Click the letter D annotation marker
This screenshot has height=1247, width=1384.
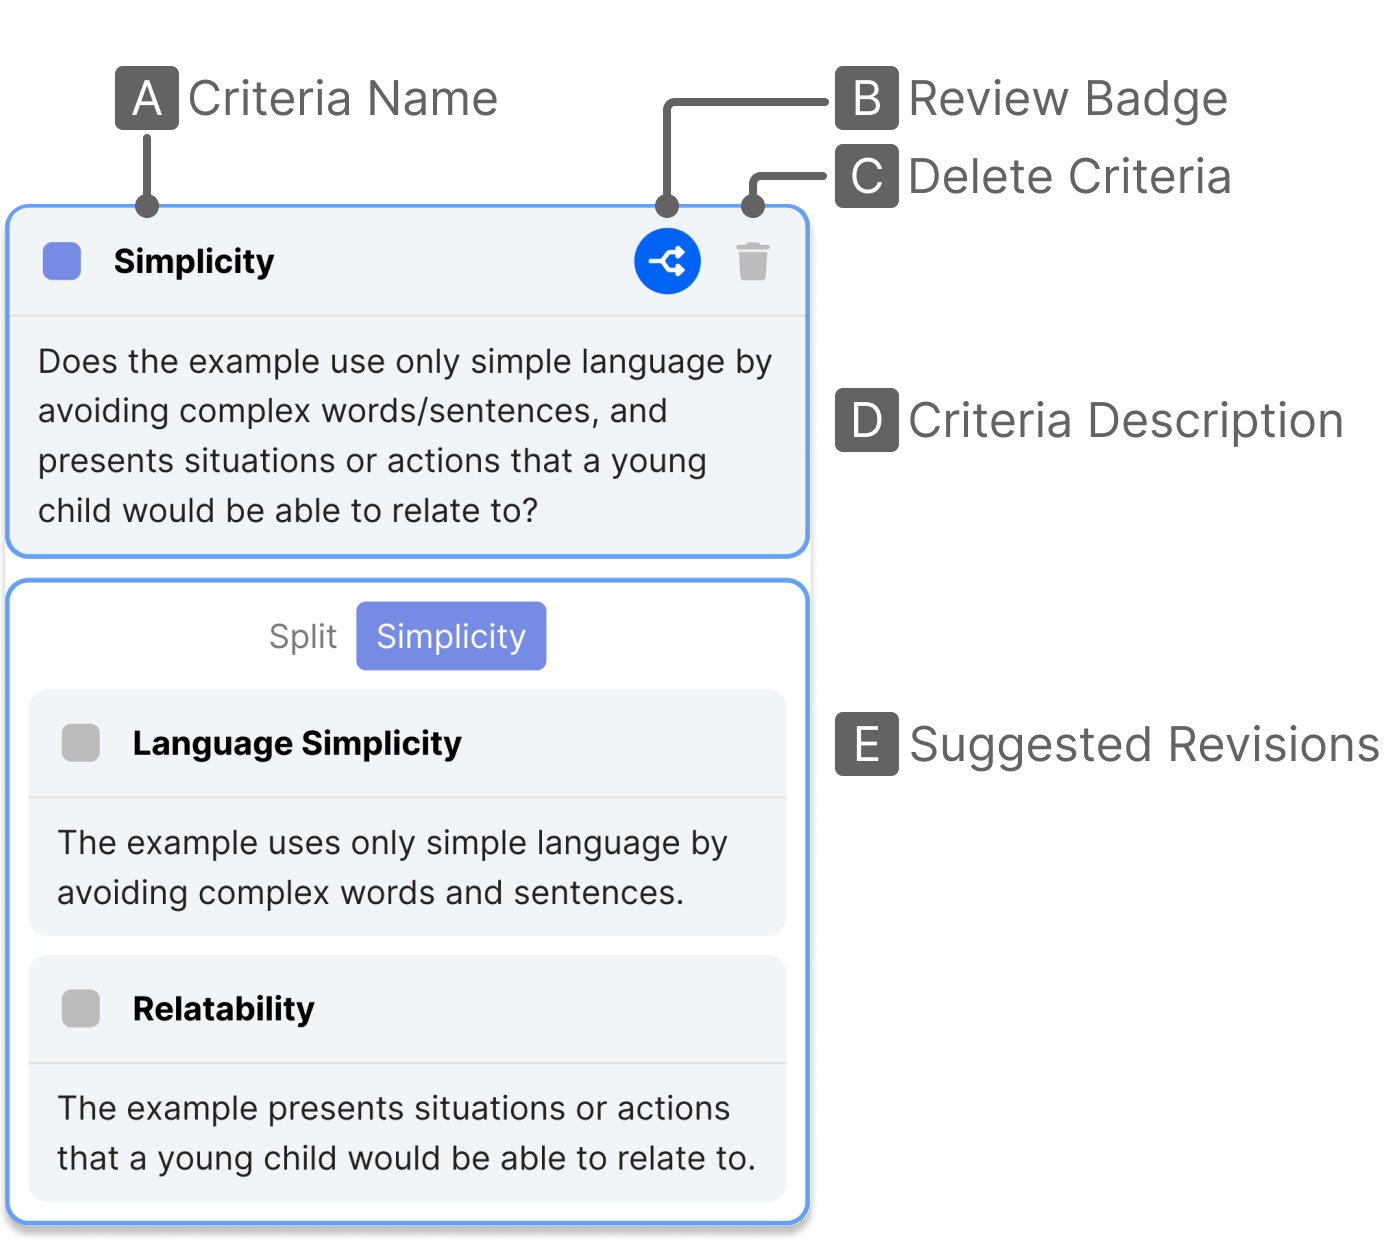click(x=867, y=420)
